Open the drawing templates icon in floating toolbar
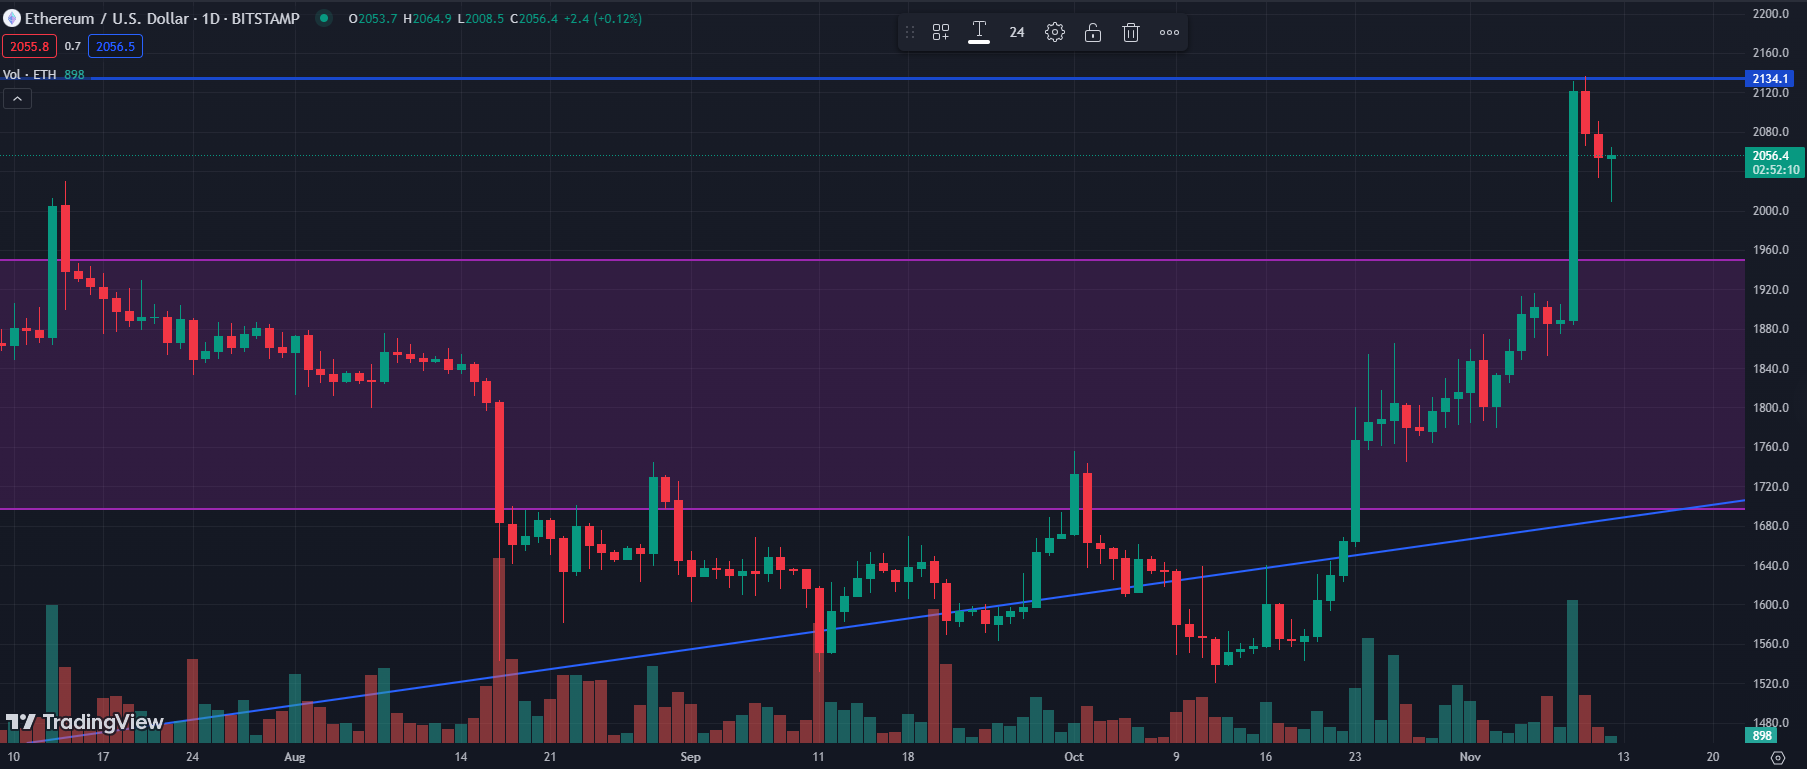The image size is (1807, 769). (941, 33)
